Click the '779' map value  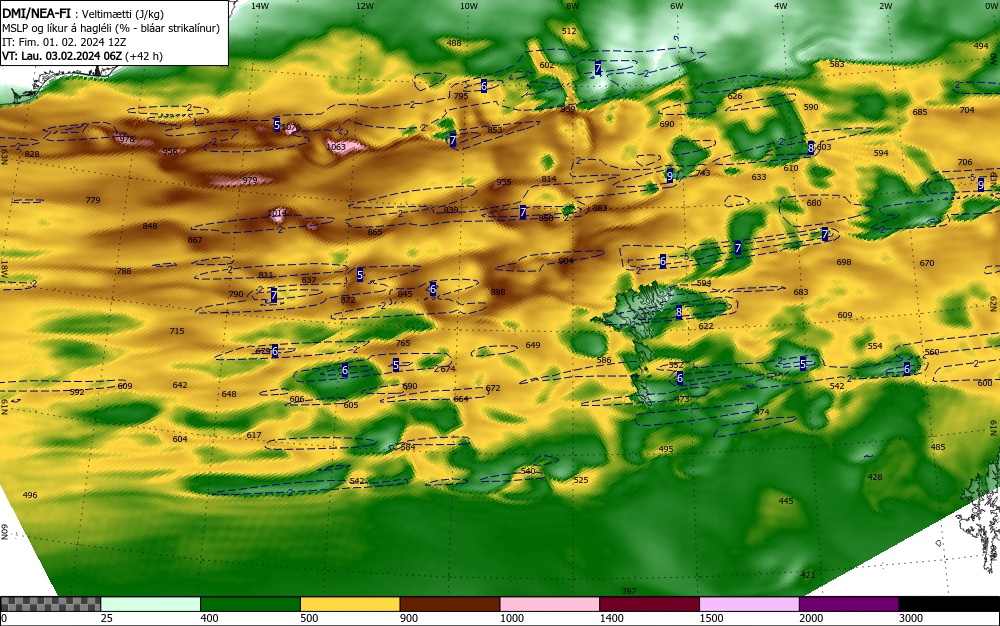point(93,200)
